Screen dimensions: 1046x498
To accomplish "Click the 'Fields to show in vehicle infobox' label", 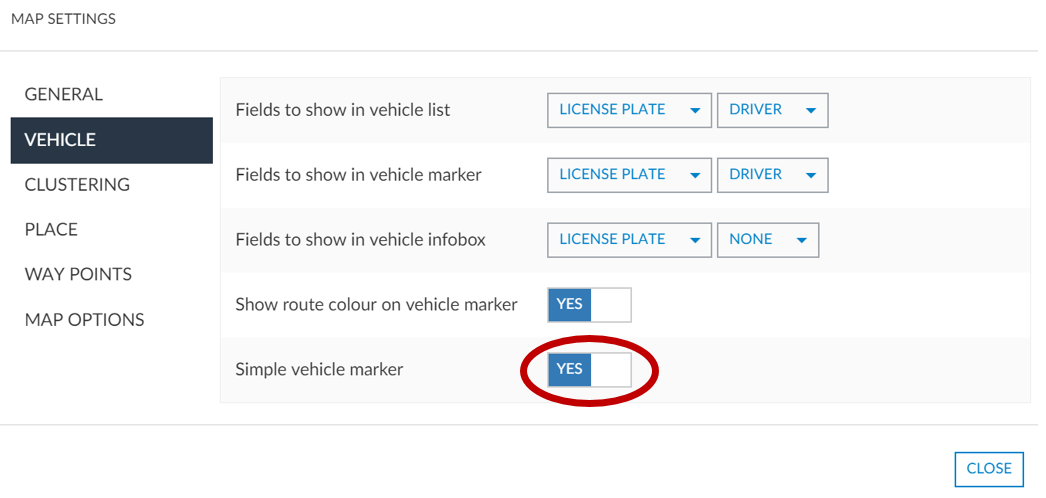I will coord(360,240).
